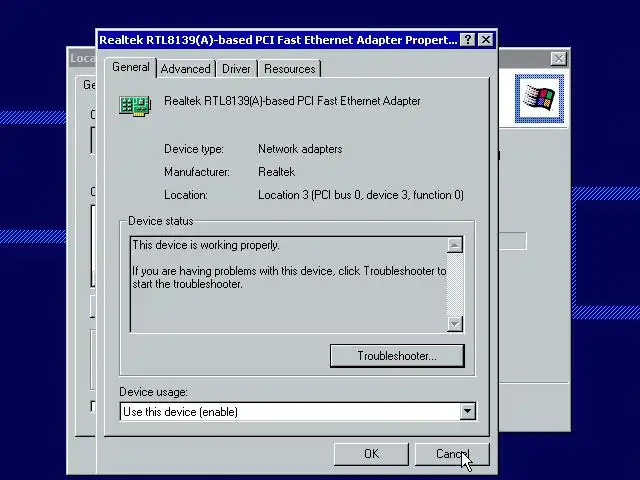The image size is (640, 480).
Task: Expand the Device usage dropdown arrow
Action: click(x=467, y=411)
